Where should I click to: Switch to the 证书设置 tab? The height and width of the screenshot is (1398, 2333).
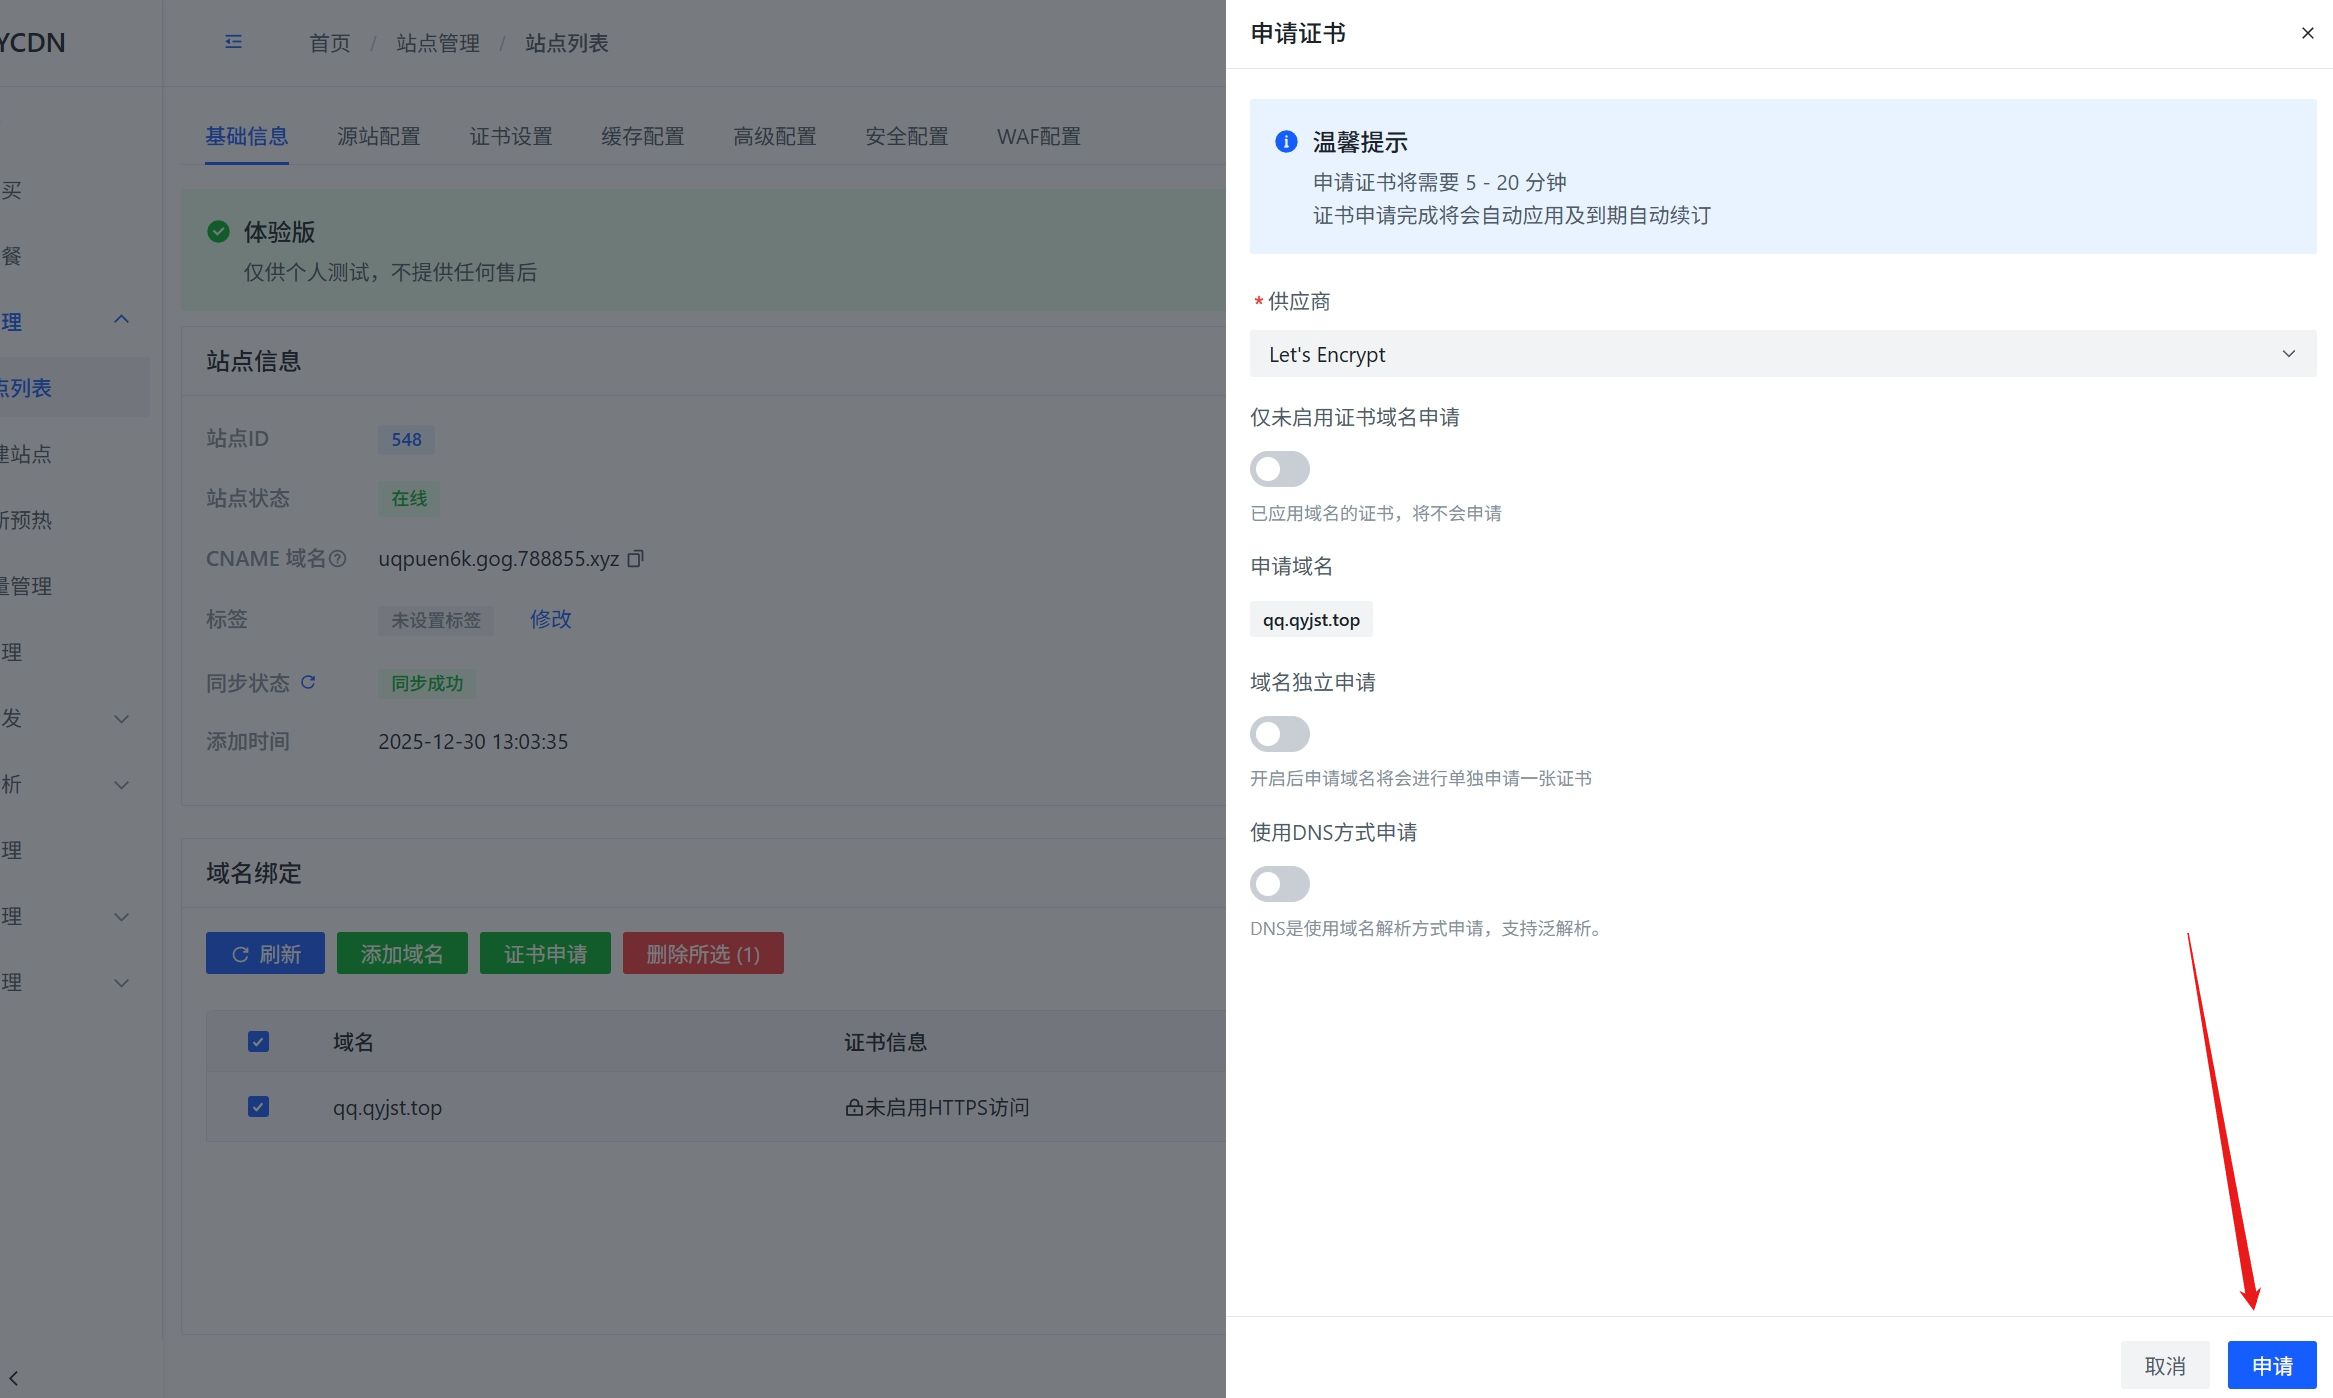coord(510,136)
